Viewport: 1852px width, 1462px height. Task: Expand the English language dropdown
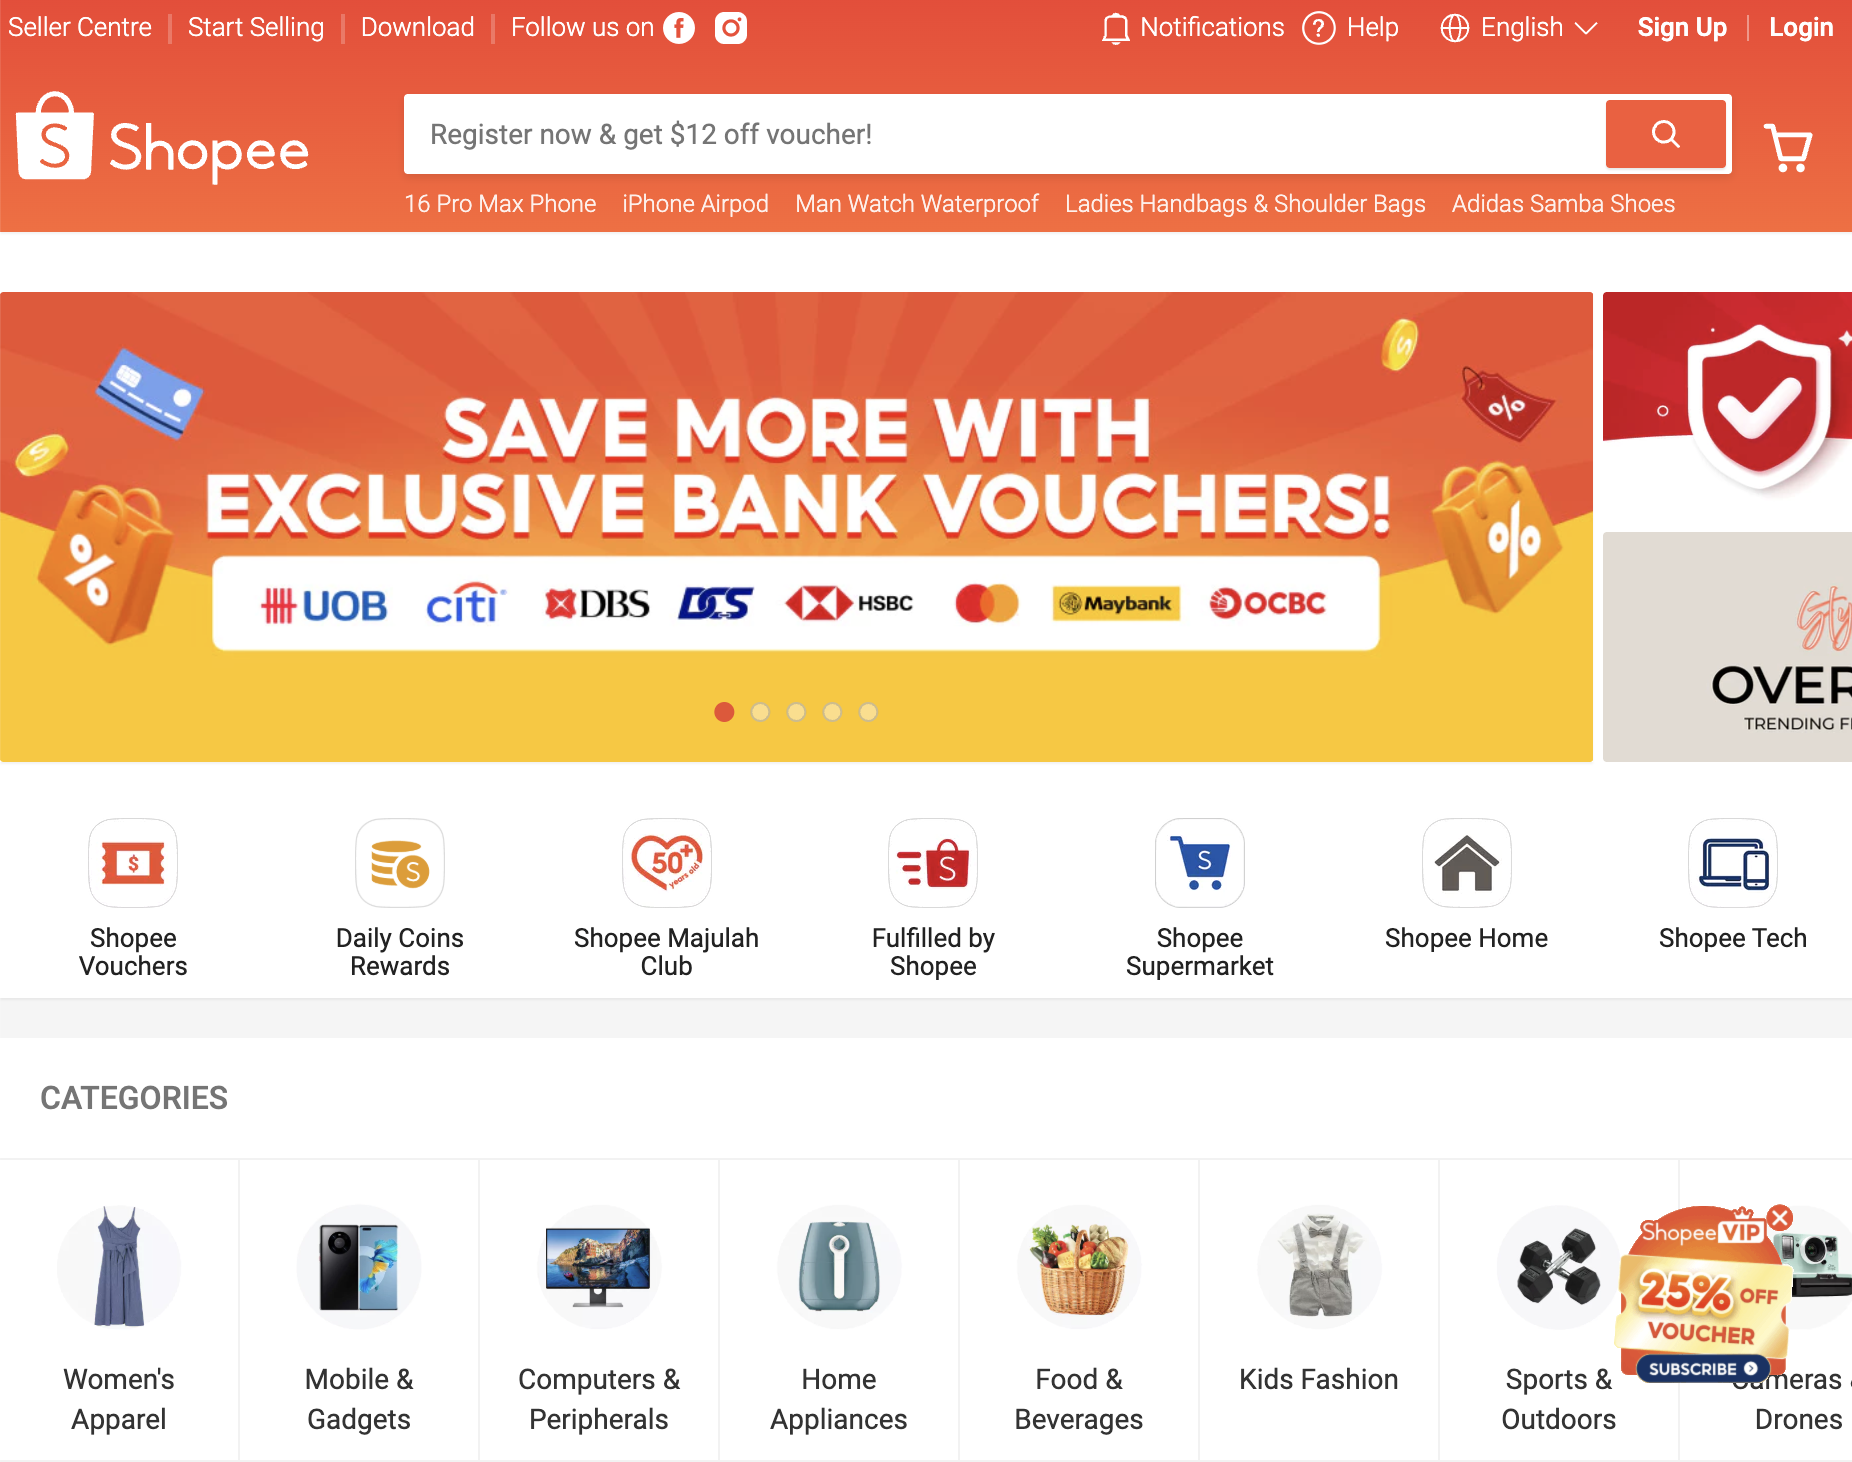pos(1519,28)
